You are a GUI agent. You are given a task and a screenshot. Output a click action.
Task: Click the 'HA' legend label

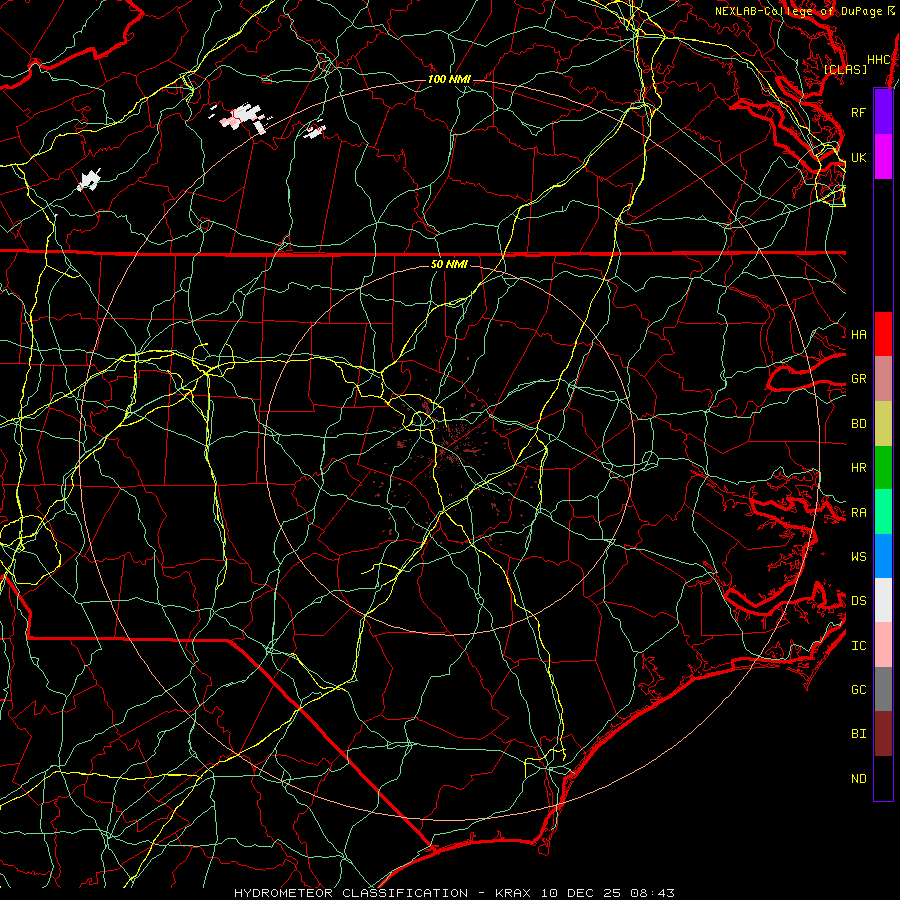(858, 334)
